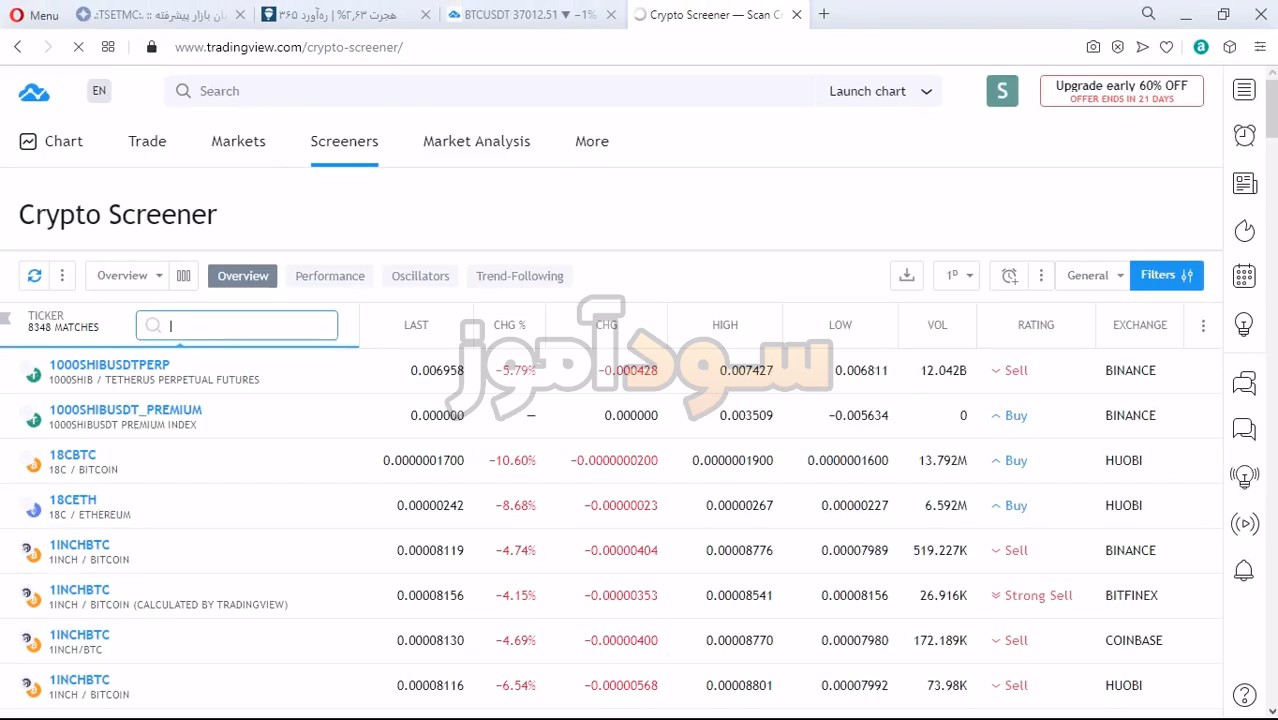
Task: Click the top Search field
Action: click(x=490, y=91)
